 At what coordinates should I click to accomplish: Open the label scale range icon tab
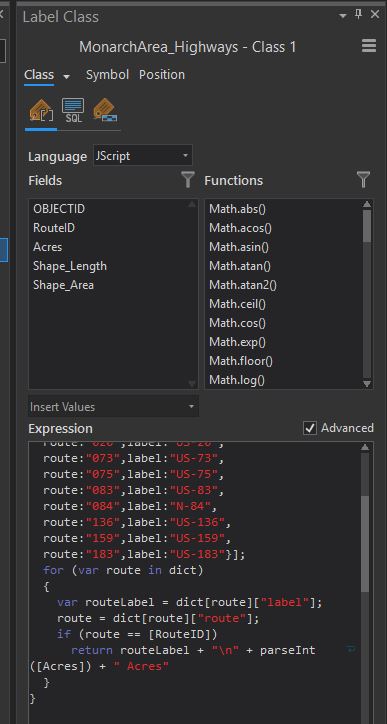105,110
